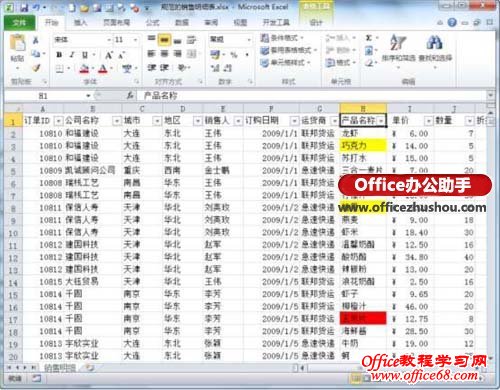This screenshot has height=390, width=500.
Task: Click the Align Text Right icon
Action: coord(177,54)
